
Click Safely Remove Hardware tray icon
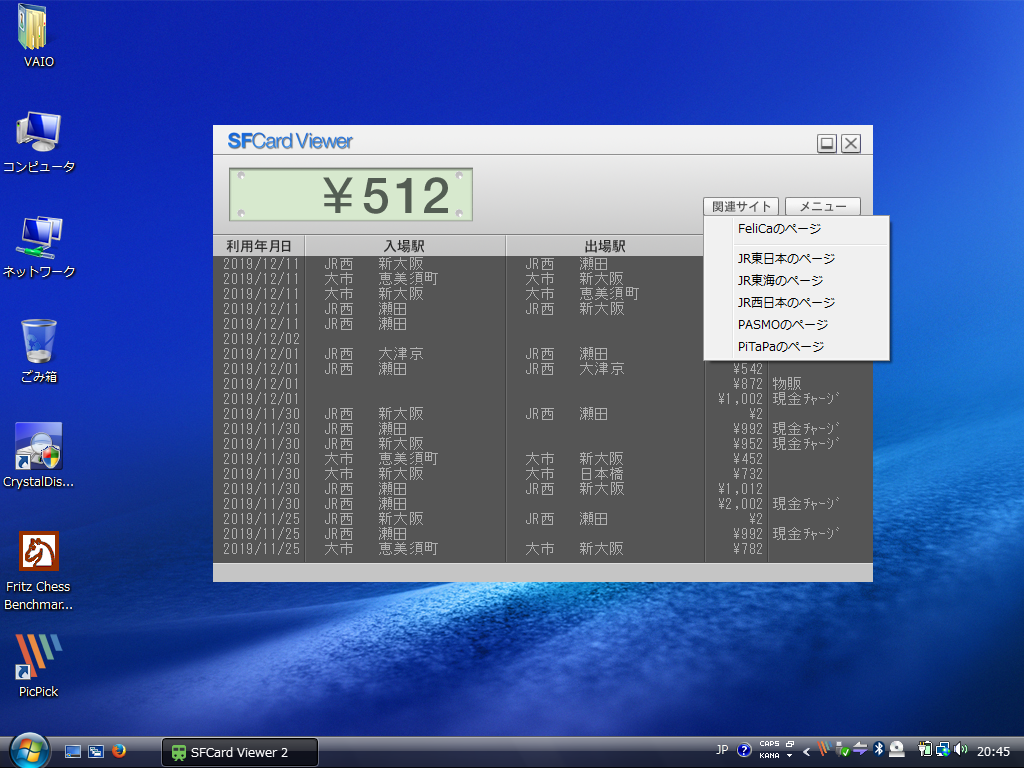(x=842, y=750)
